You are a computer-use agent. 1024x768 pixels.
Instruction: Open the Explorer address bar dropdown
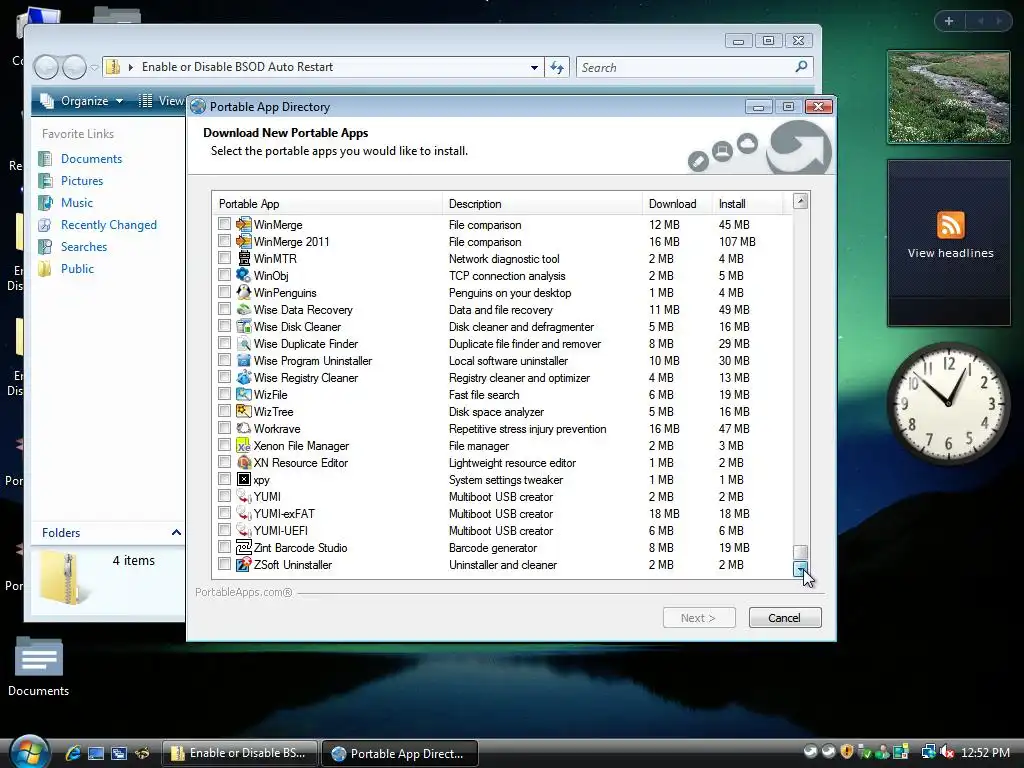click(x=534, y=67)
